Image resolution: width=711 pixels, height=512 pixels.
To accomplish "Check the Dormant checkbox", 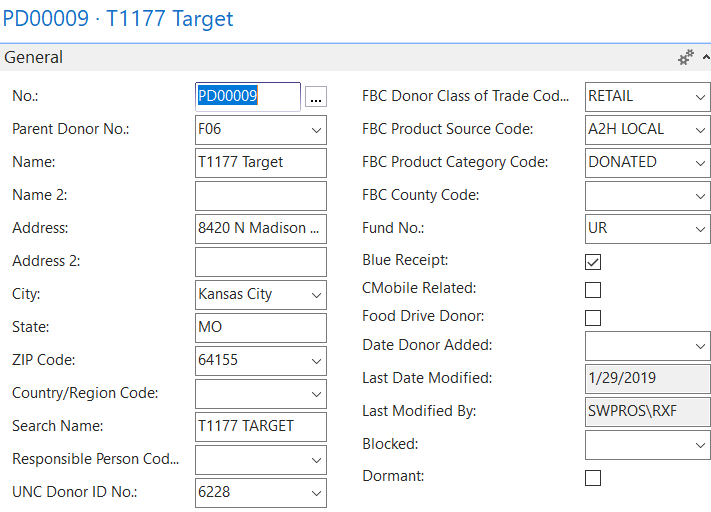I will pyautogui.click(x=593, y=478).
